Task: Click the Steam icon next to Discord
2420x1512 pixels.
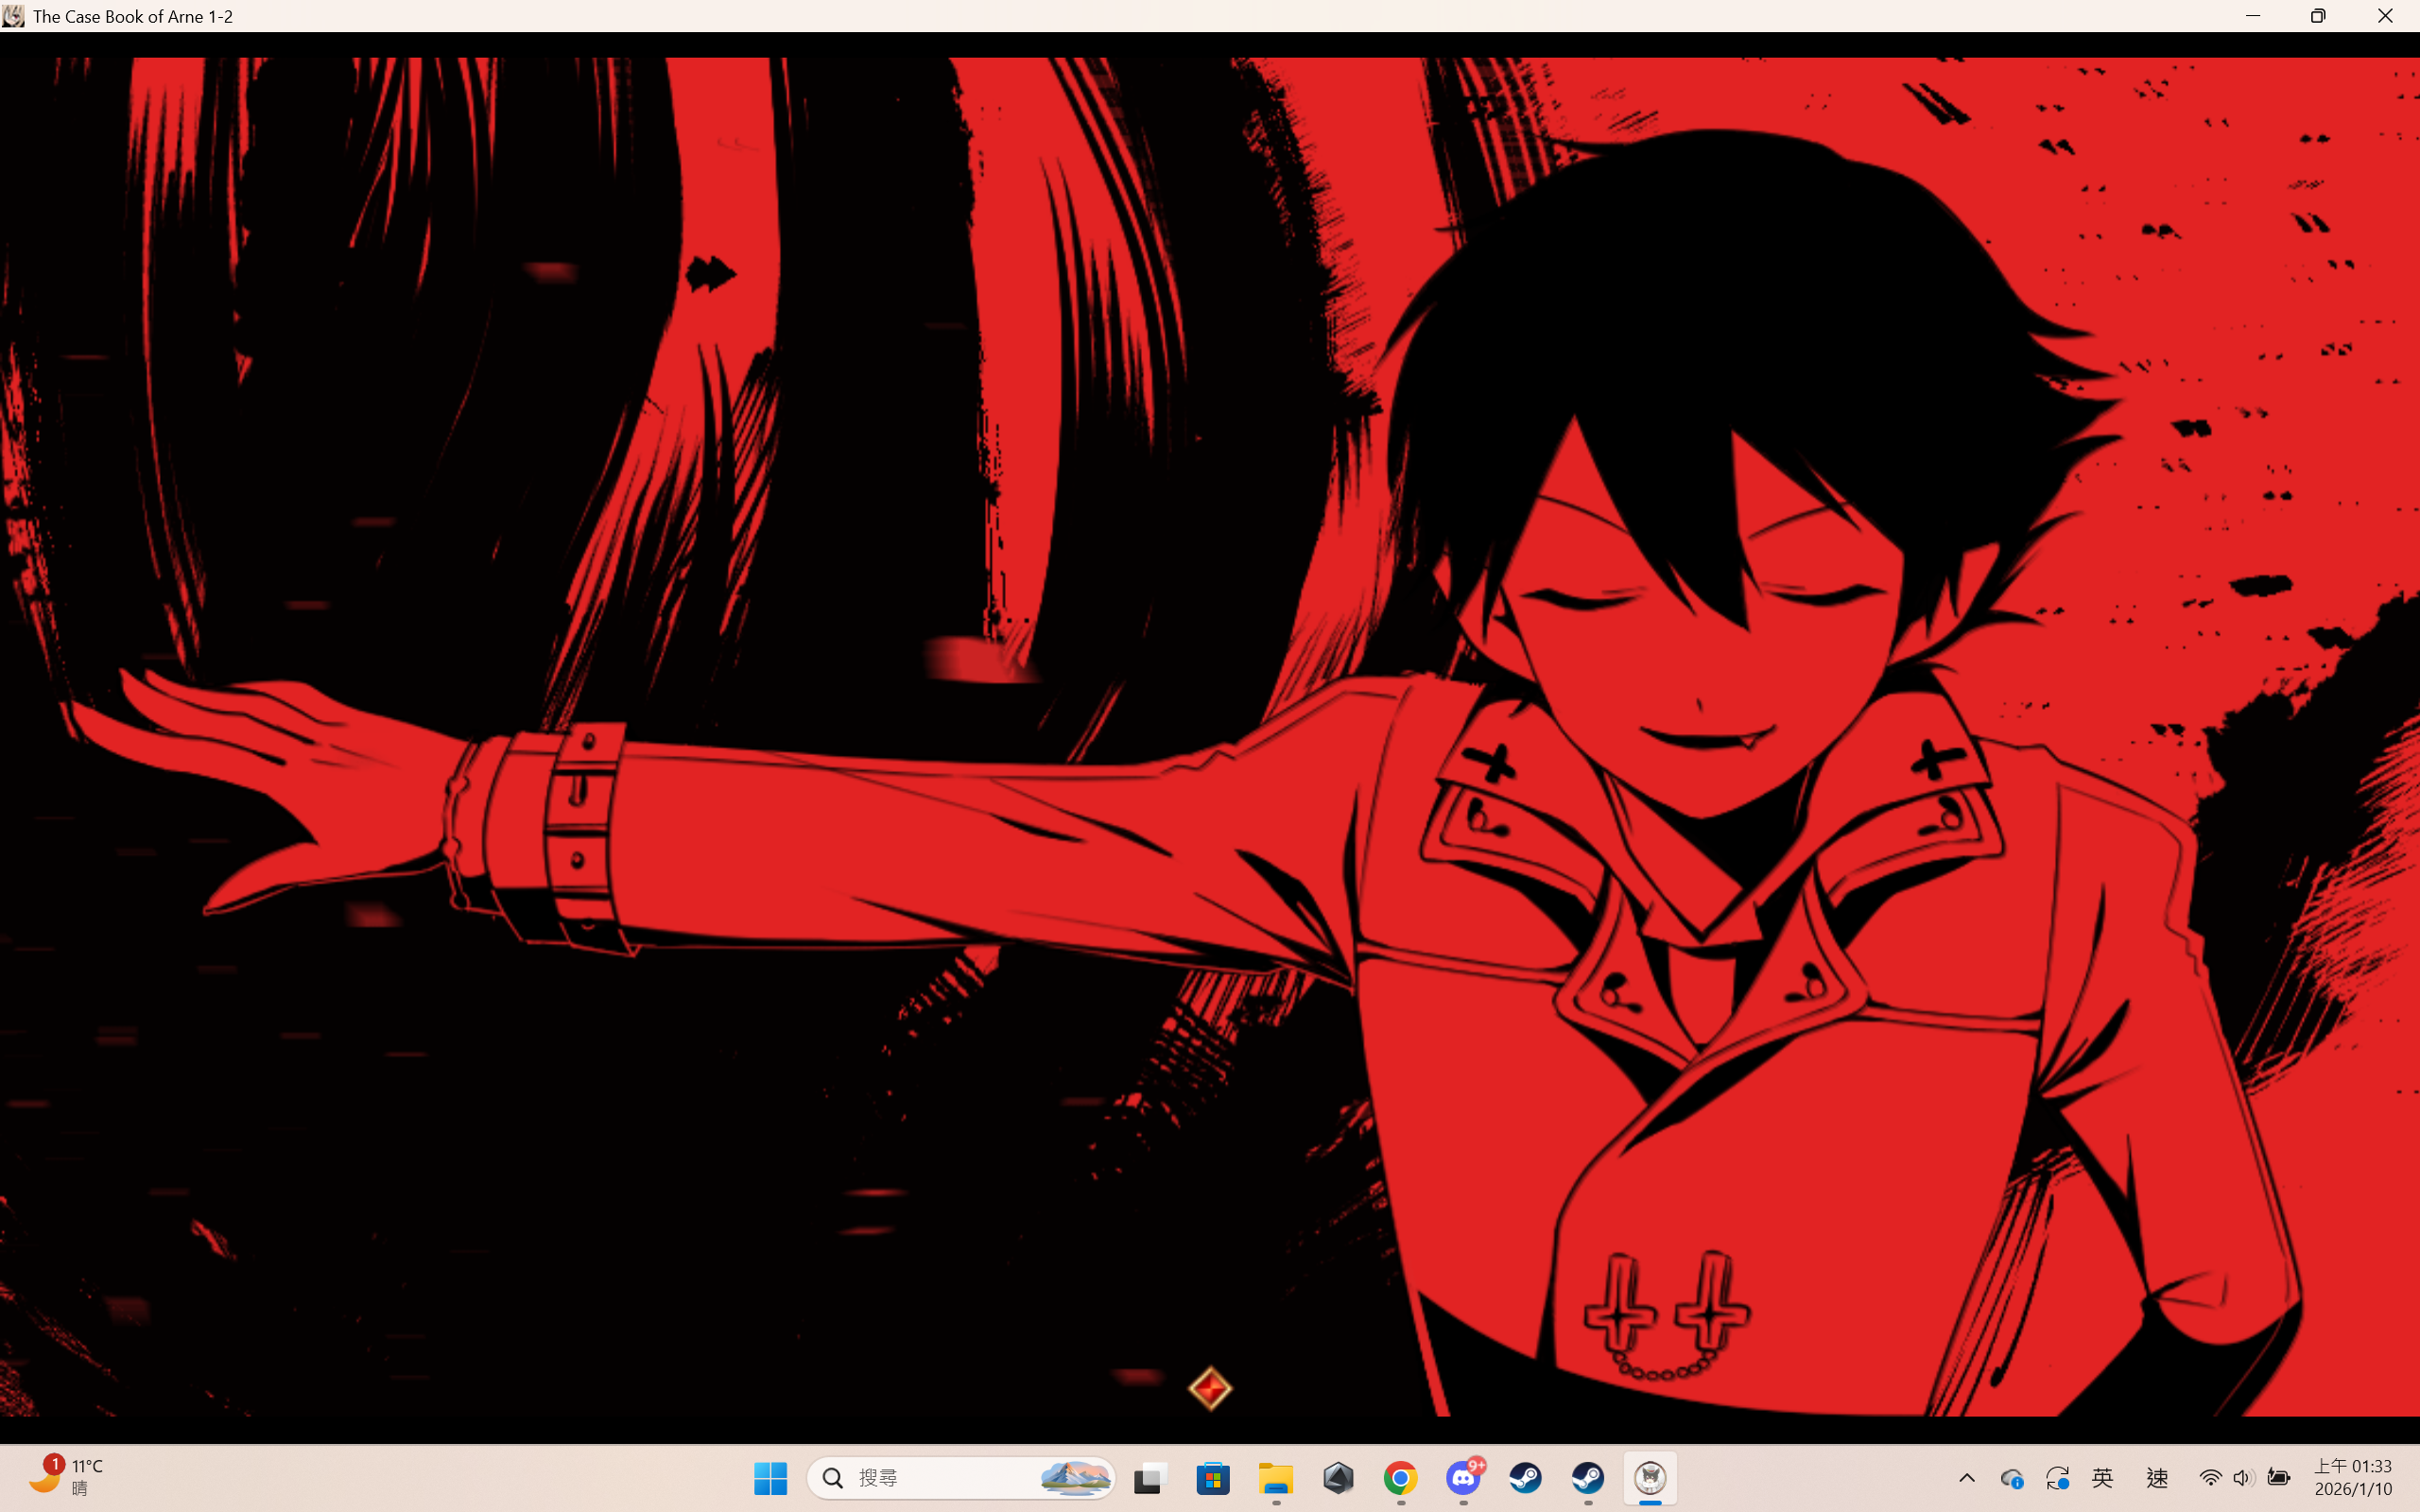Action: (x=1525, y=1478)
